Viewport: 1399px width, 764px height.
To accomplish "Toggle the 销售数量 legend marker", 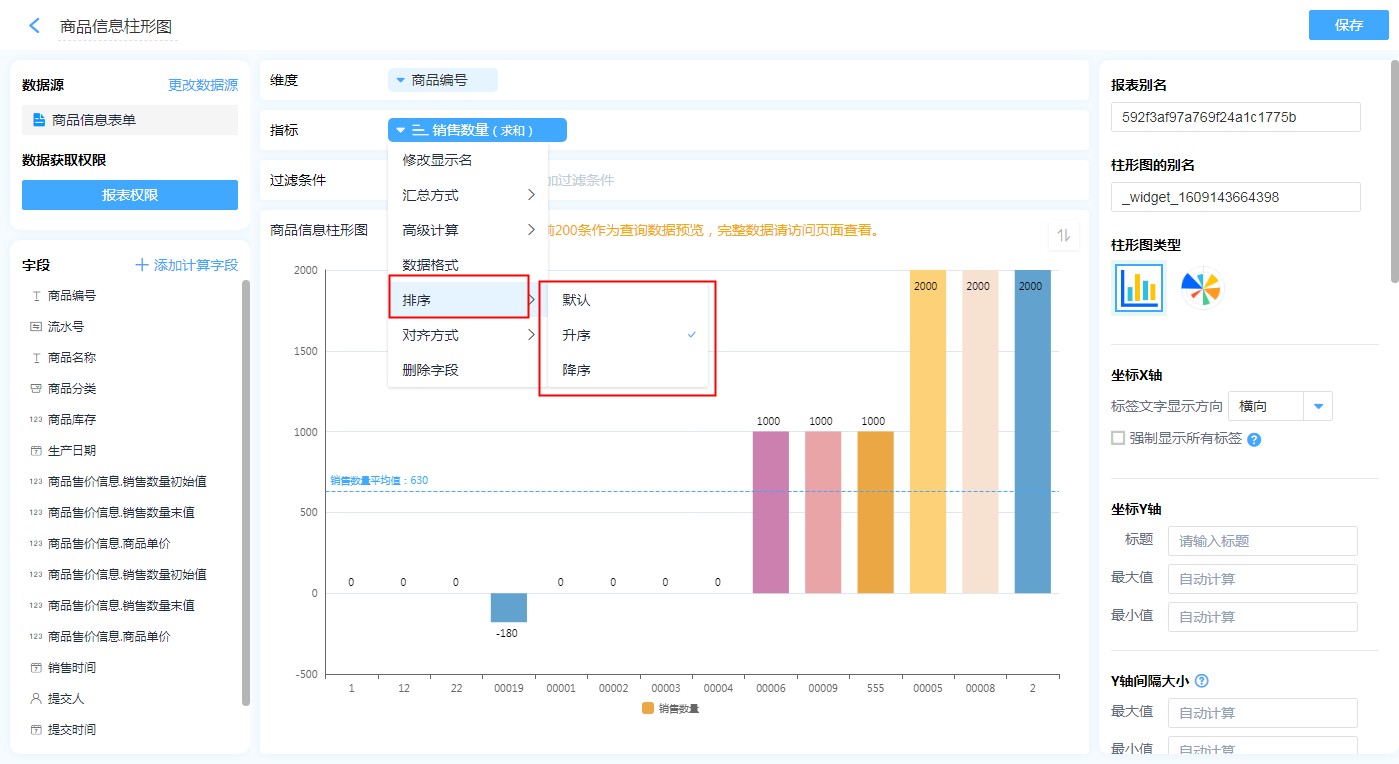I will click(648, 708).
